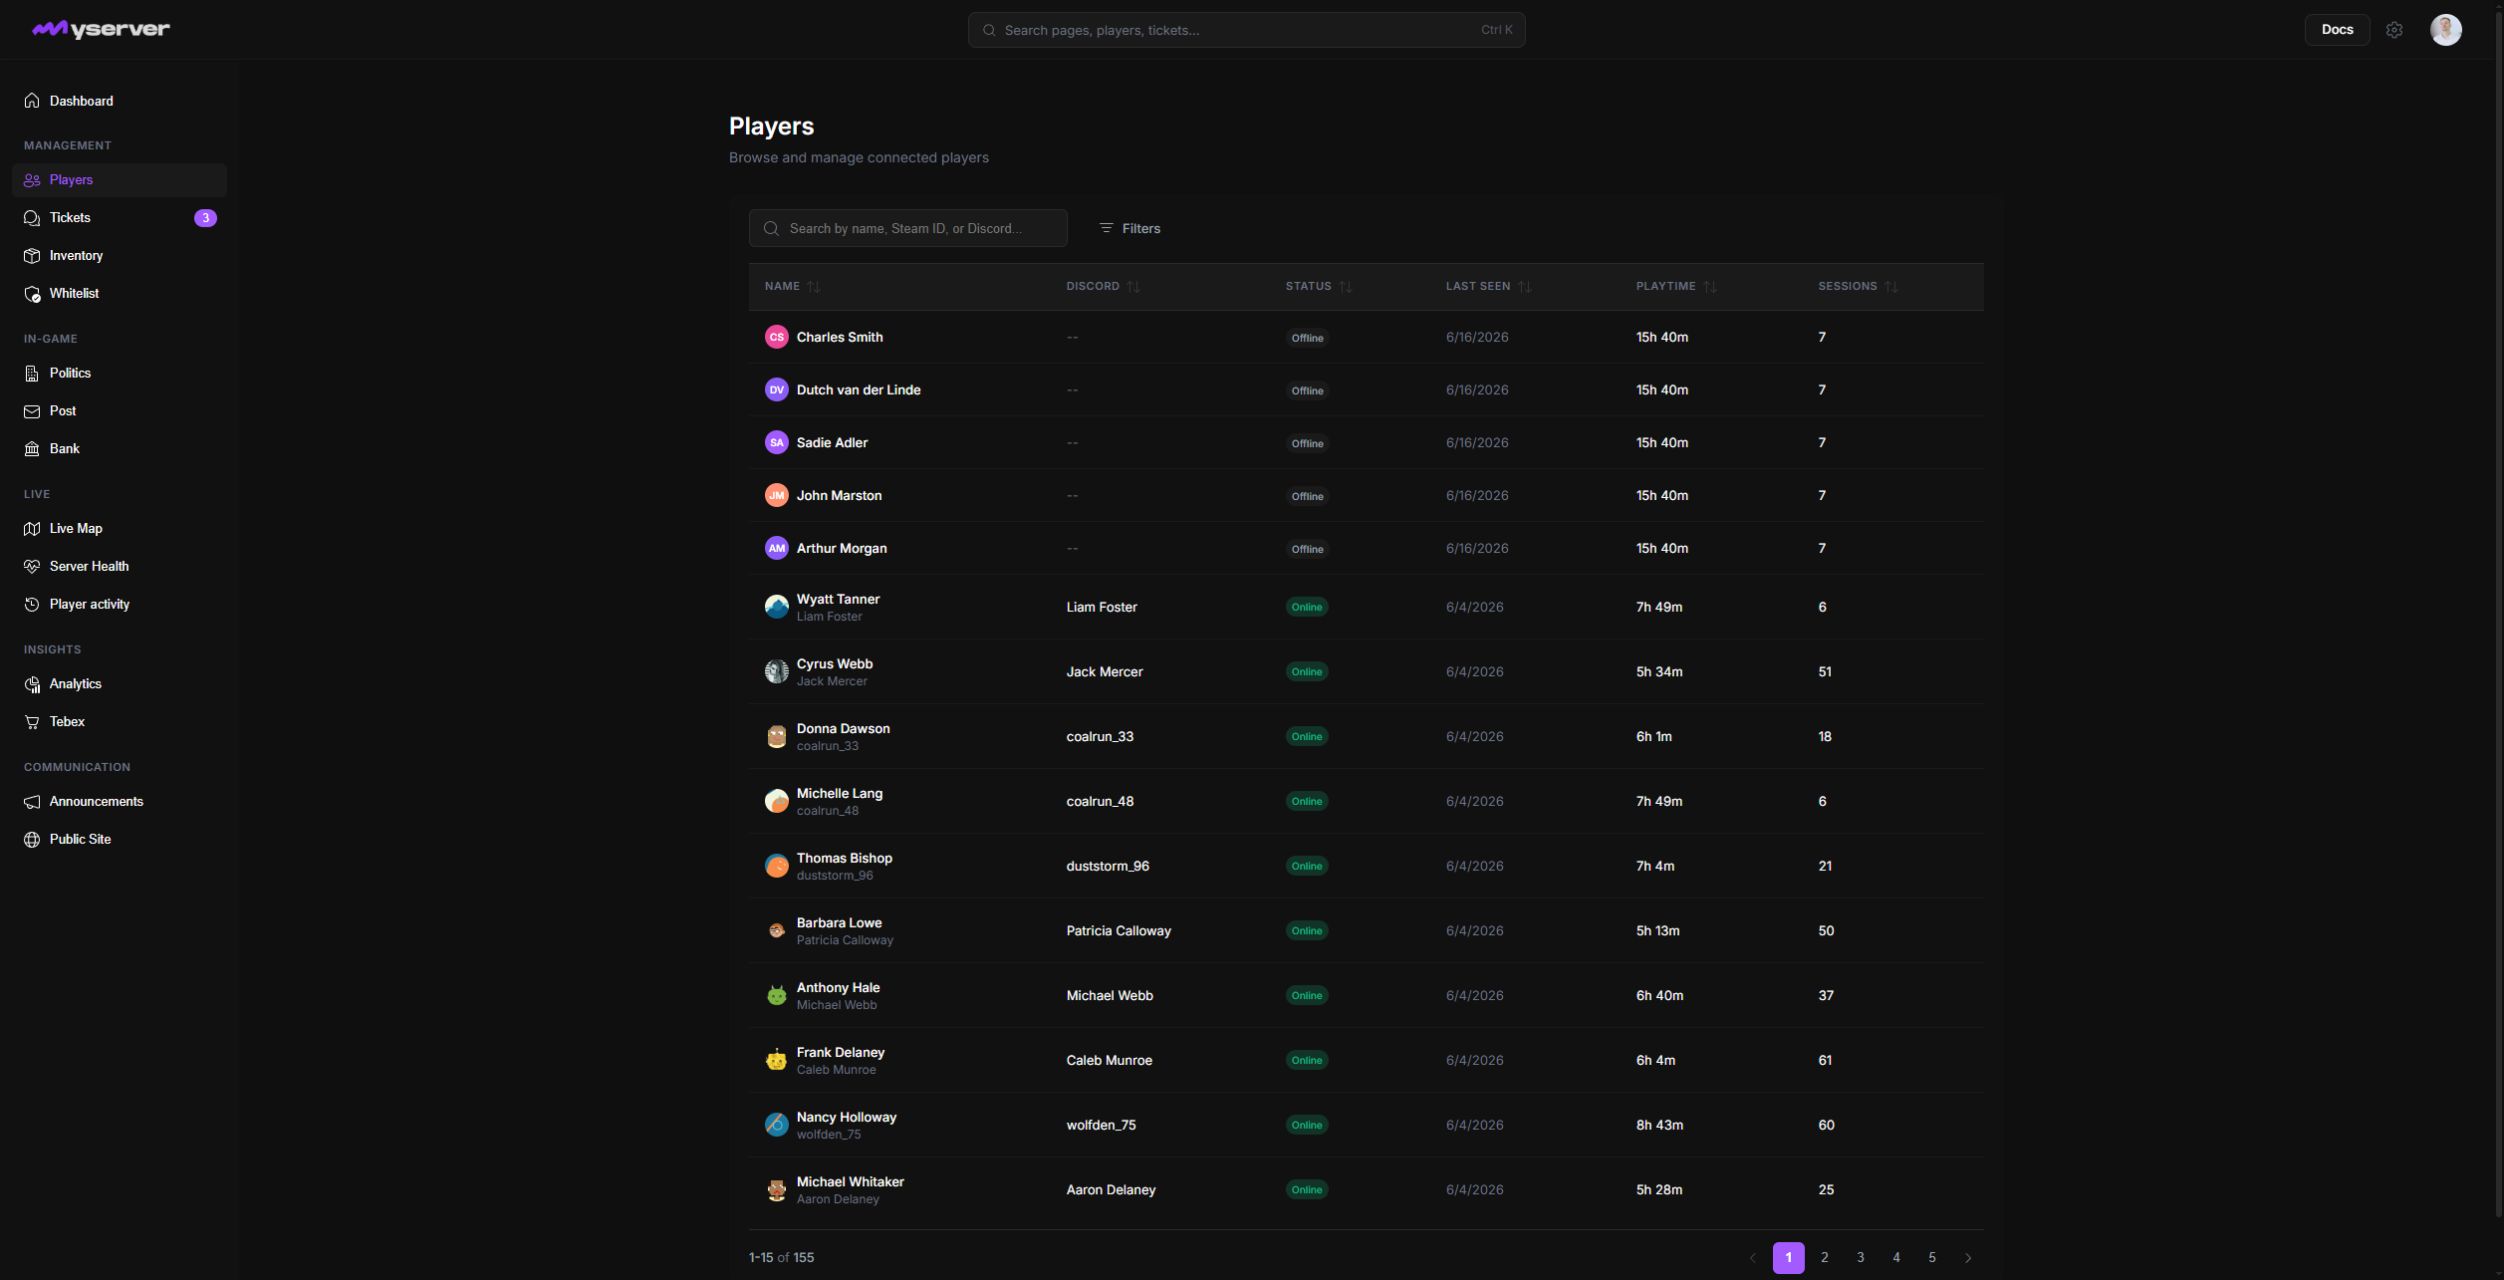The height and width of the screenshot is (1280, 2504).
Task: Open settings with the gear icon
Action: click(2394, 30)
